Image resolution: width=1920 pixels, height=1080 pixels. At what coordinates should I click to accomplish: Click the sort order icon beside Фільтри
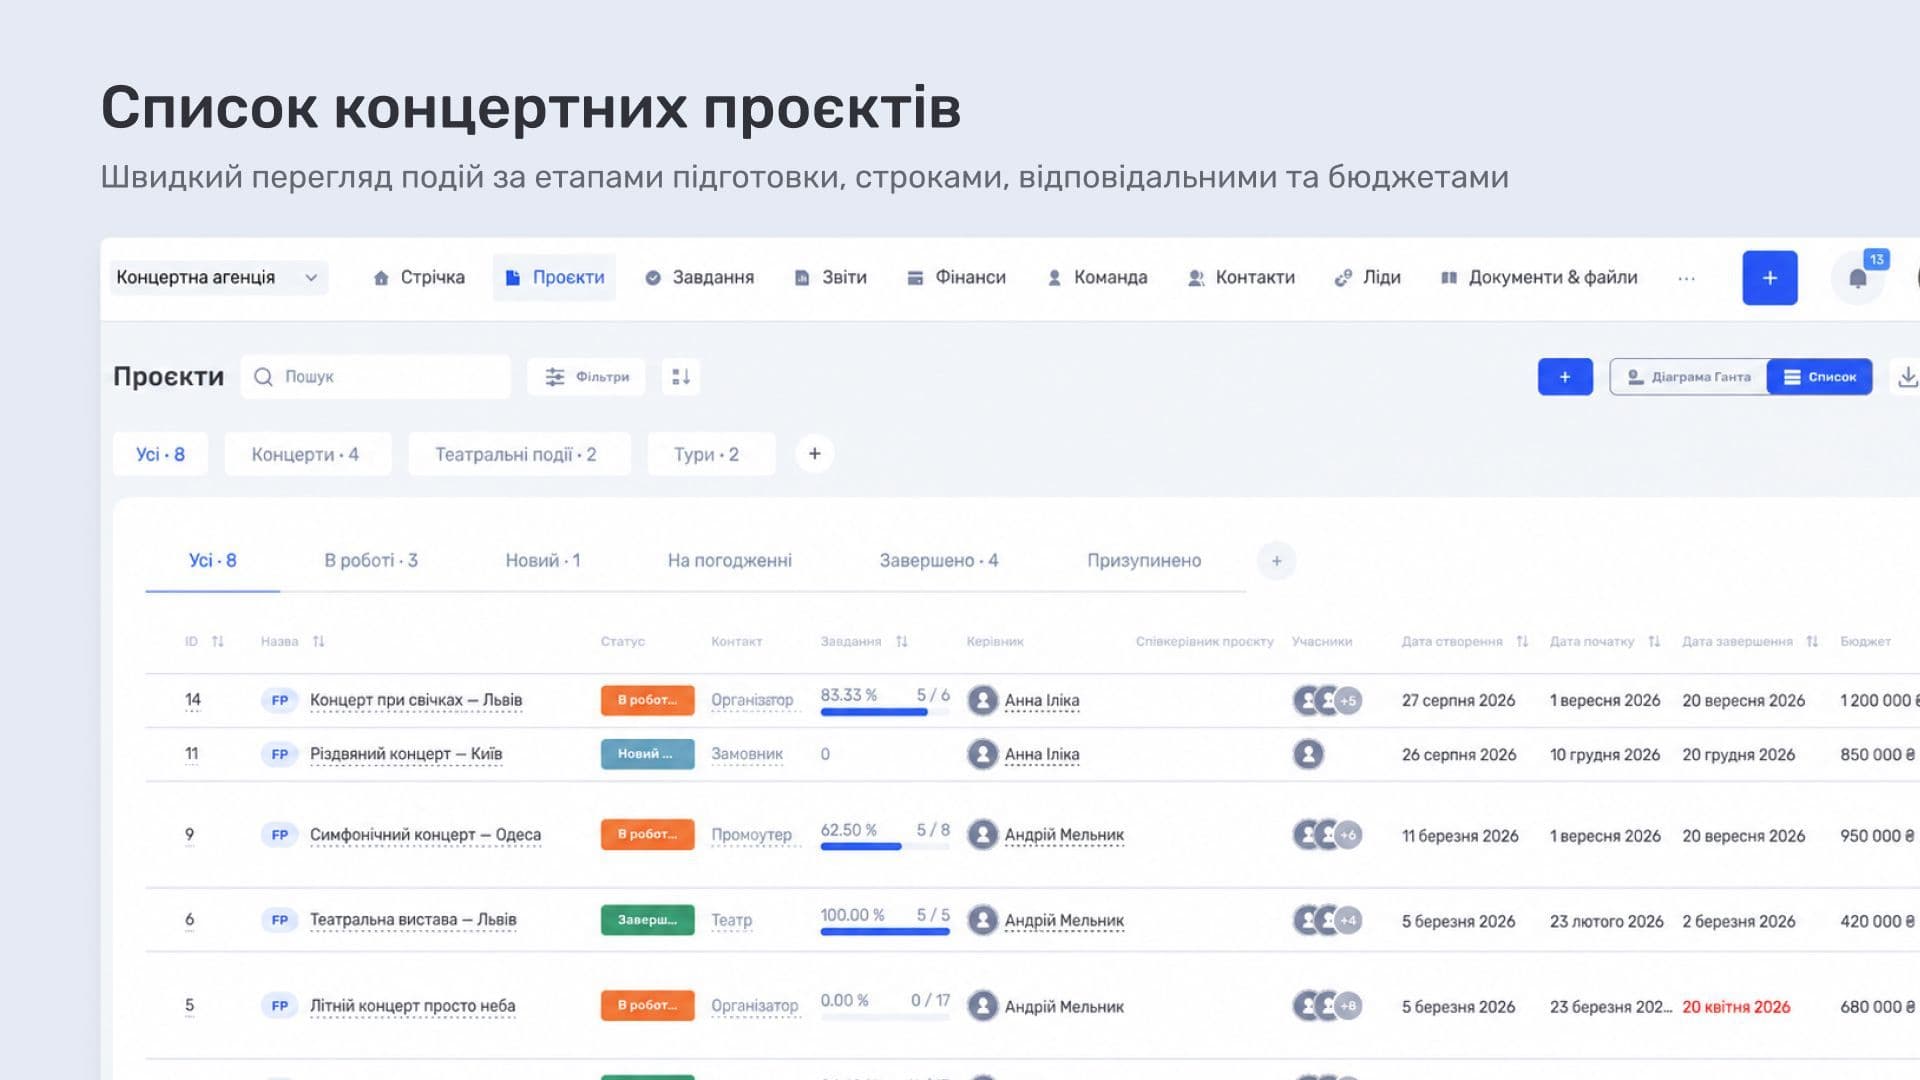(681, 377)
